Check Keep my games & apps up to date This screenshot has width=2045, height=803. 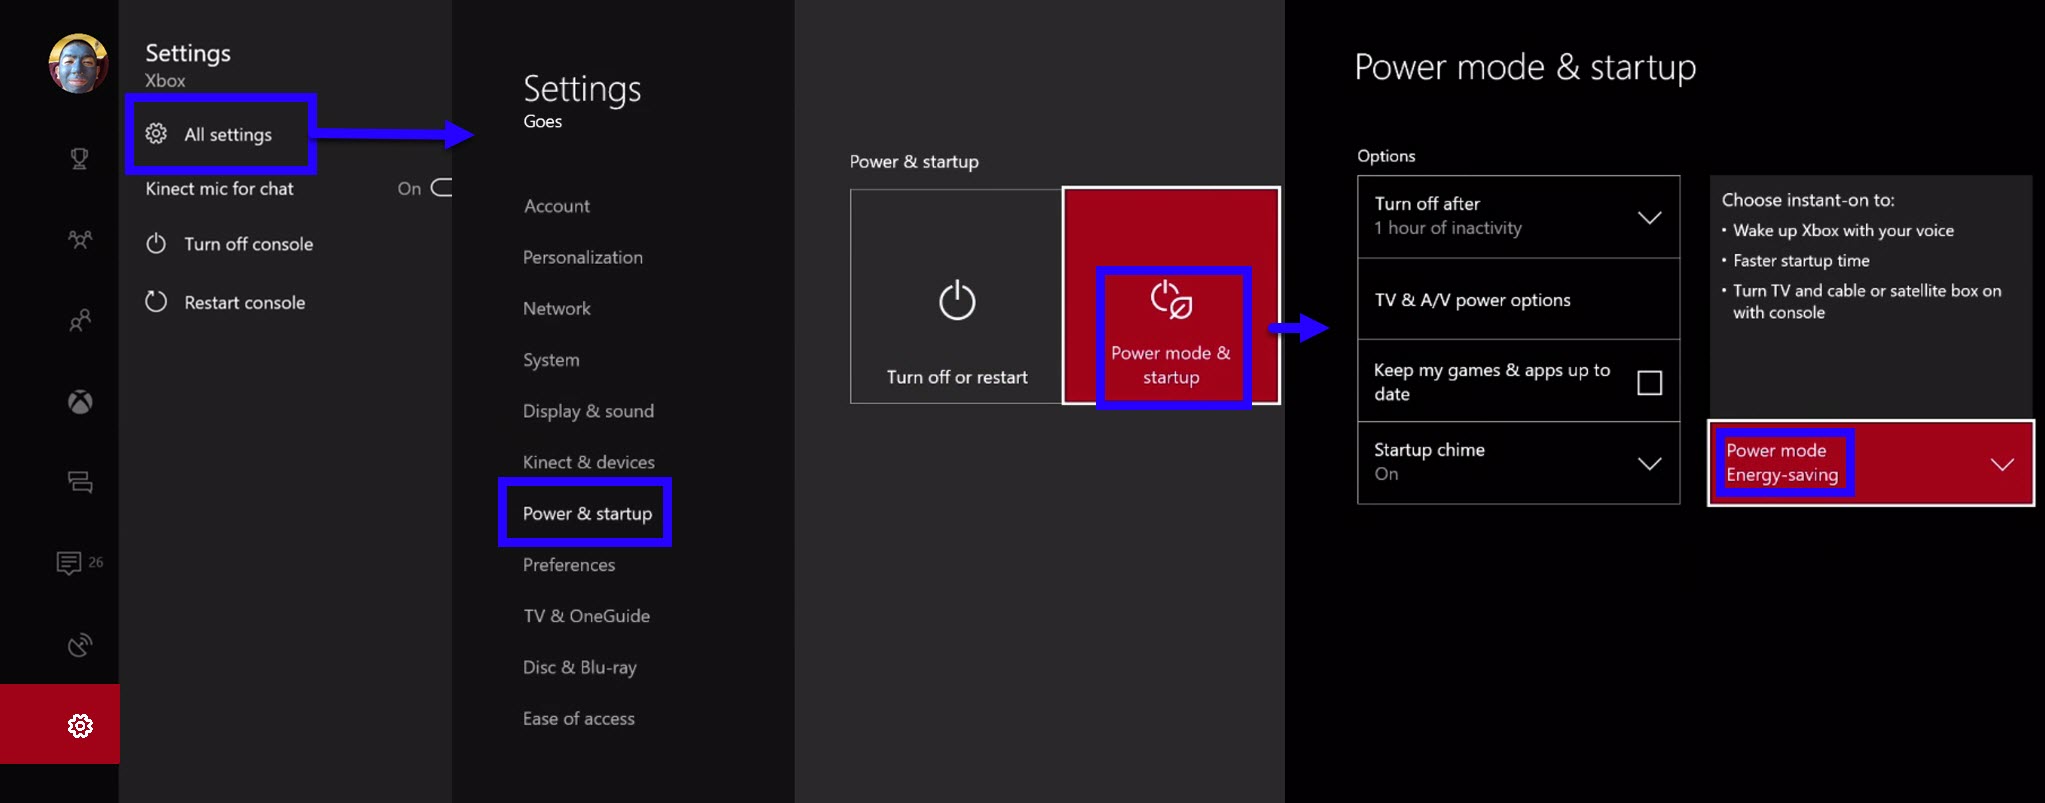[1649, 382]
